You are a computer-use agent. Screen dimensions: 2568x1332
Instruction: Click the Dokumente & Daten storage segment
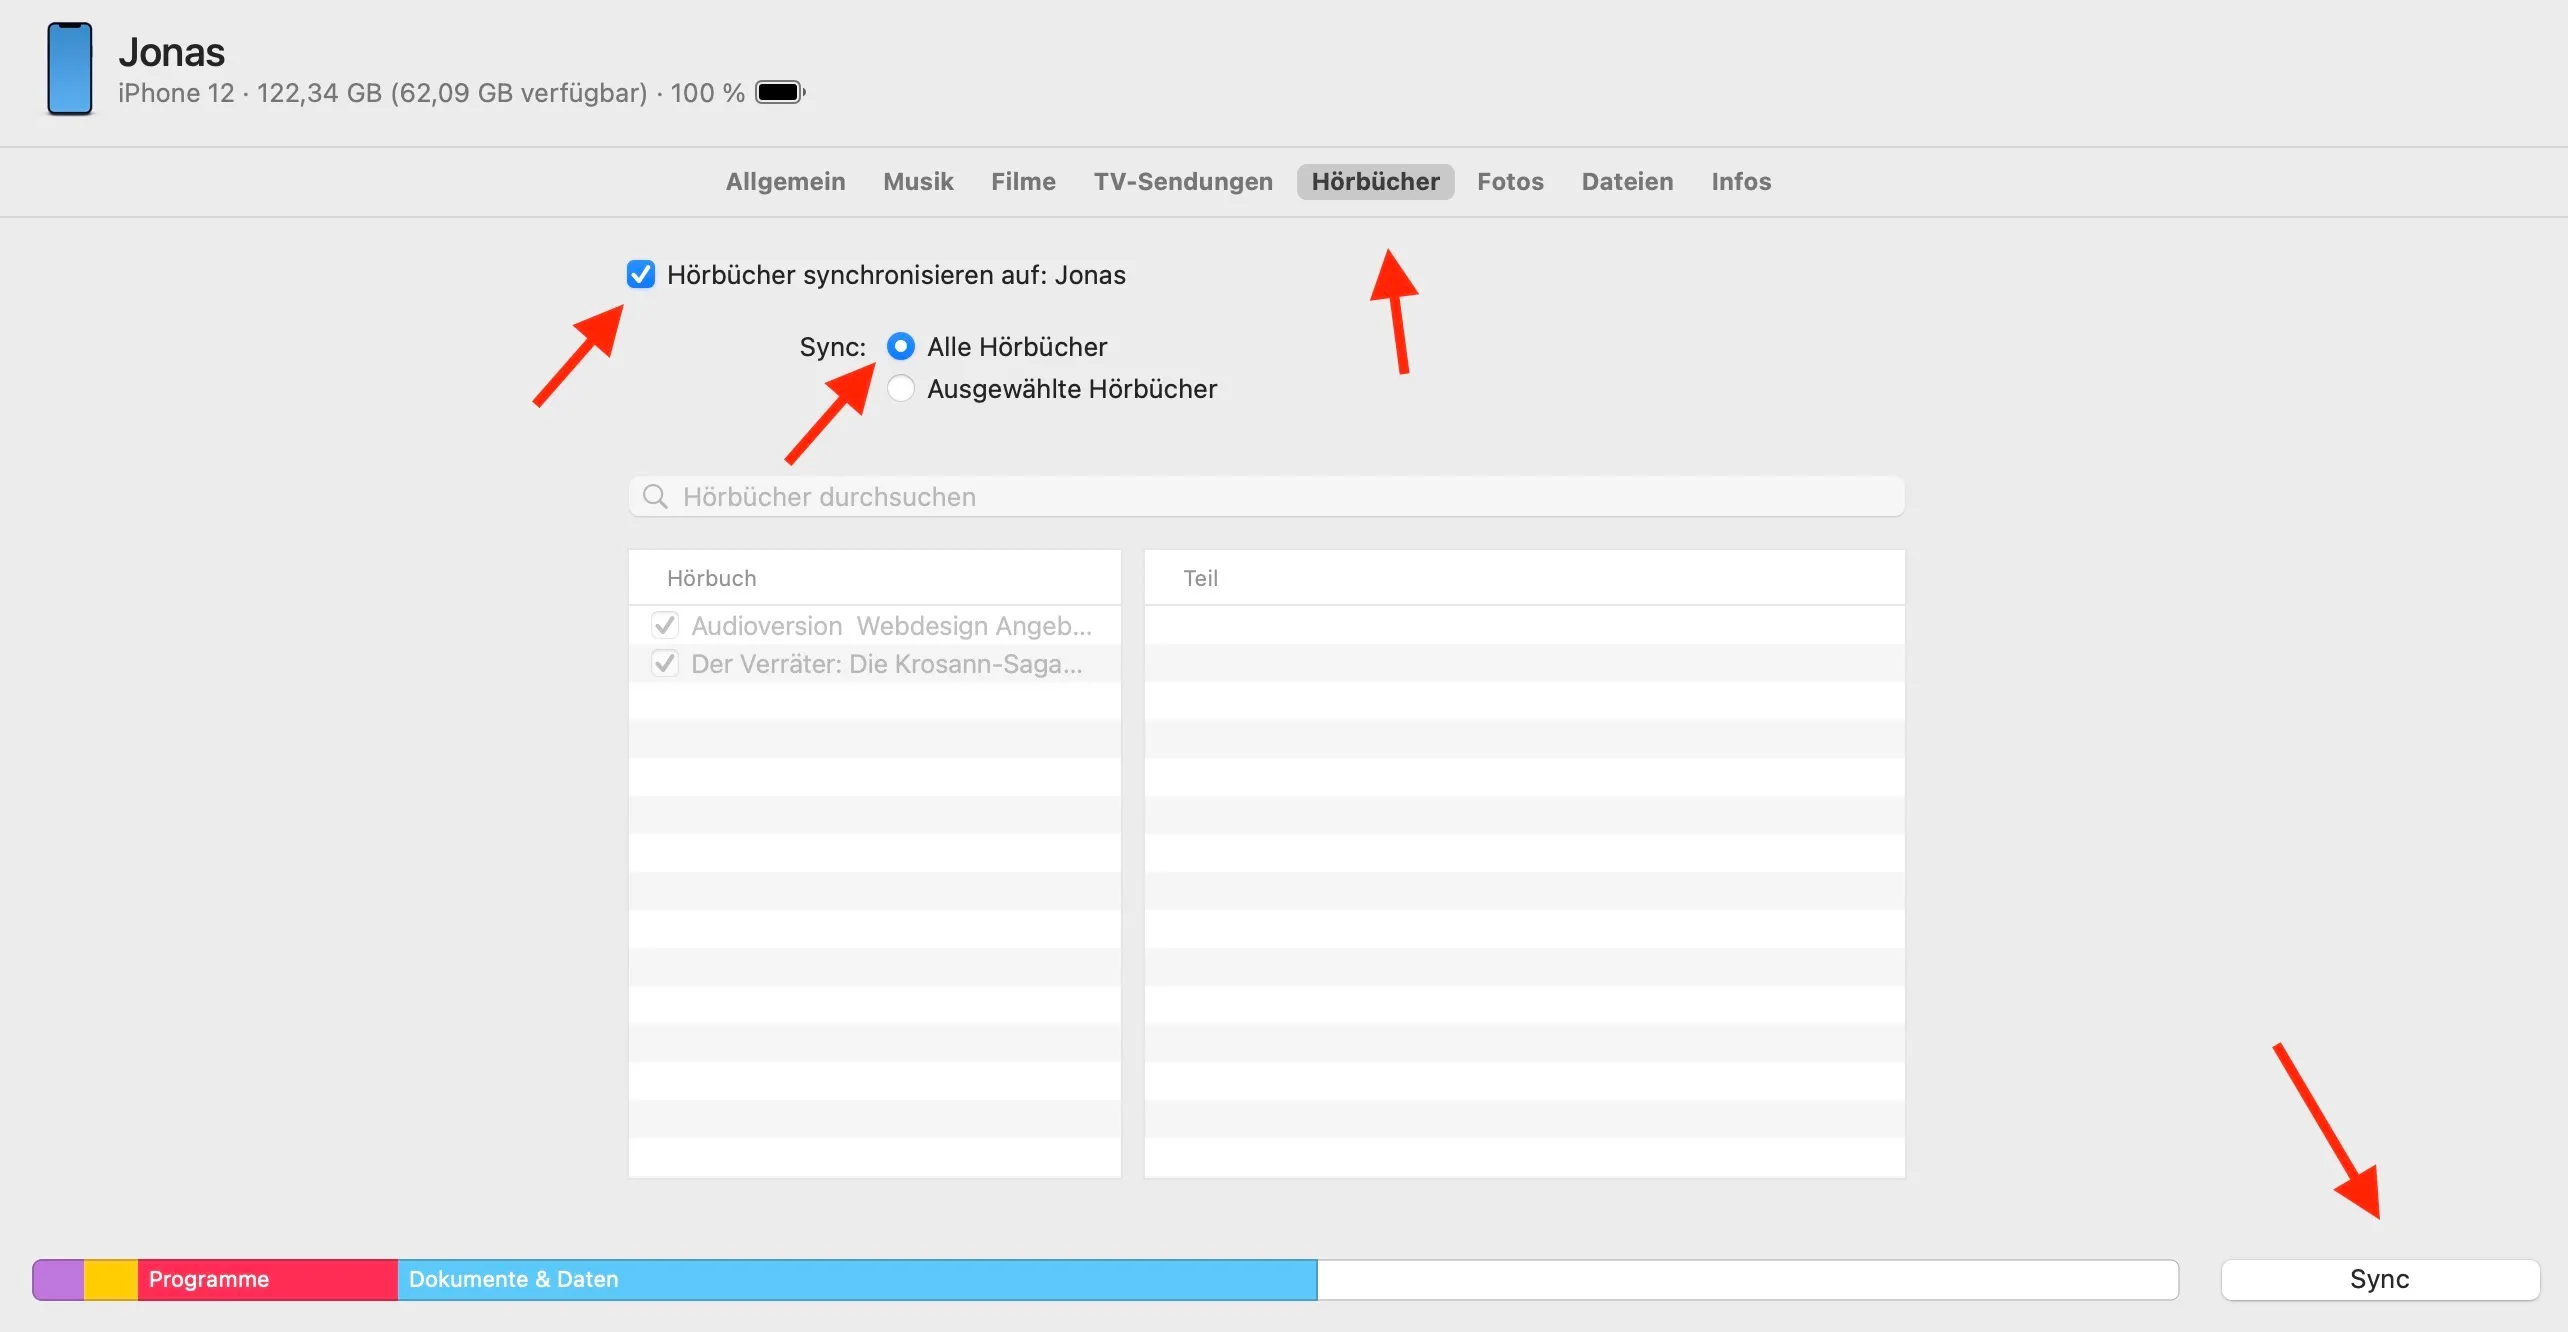coord(856,1279)
